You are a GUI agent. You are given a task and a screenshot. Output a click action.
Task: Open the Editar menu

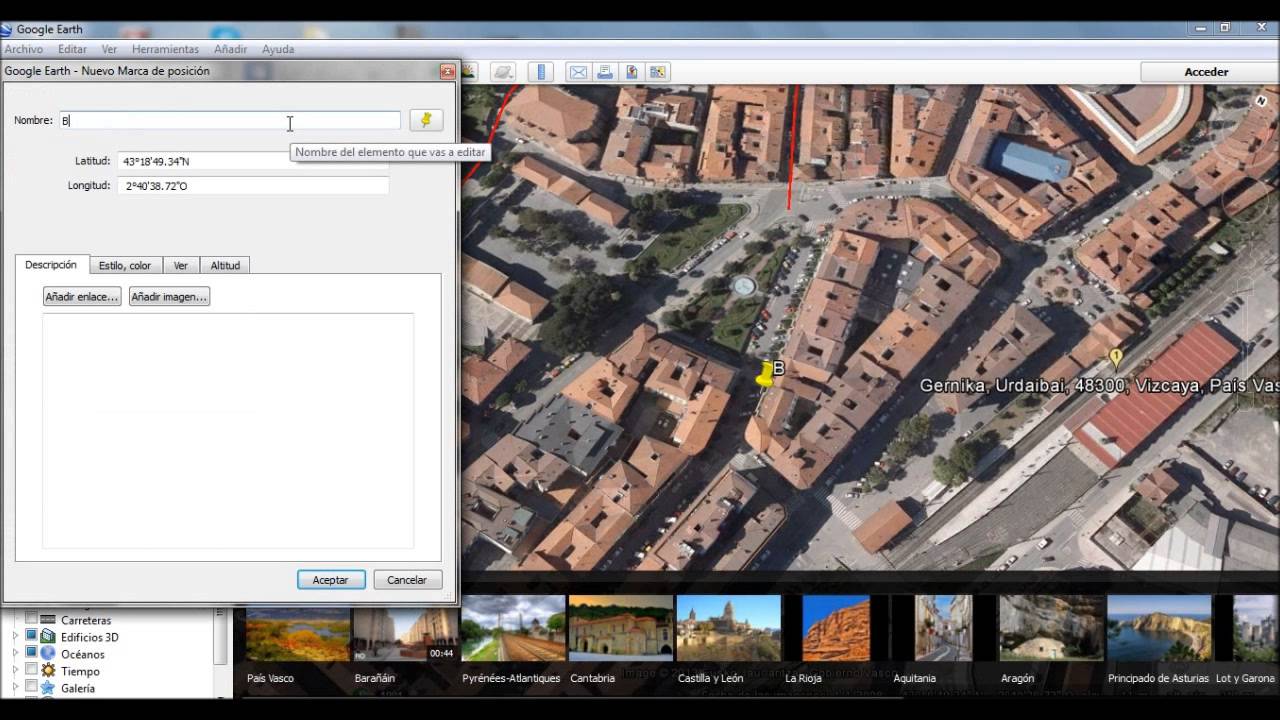coord(72,49)
